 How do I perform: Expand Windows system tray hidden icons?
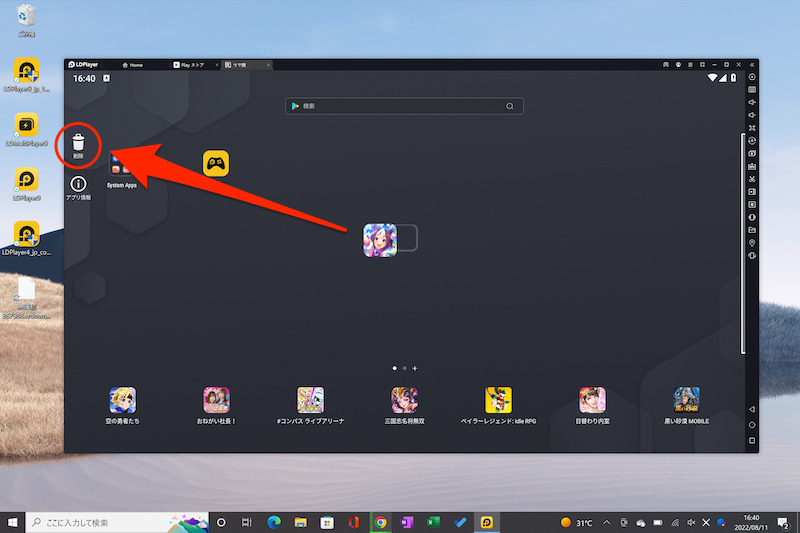click(607, 522)
